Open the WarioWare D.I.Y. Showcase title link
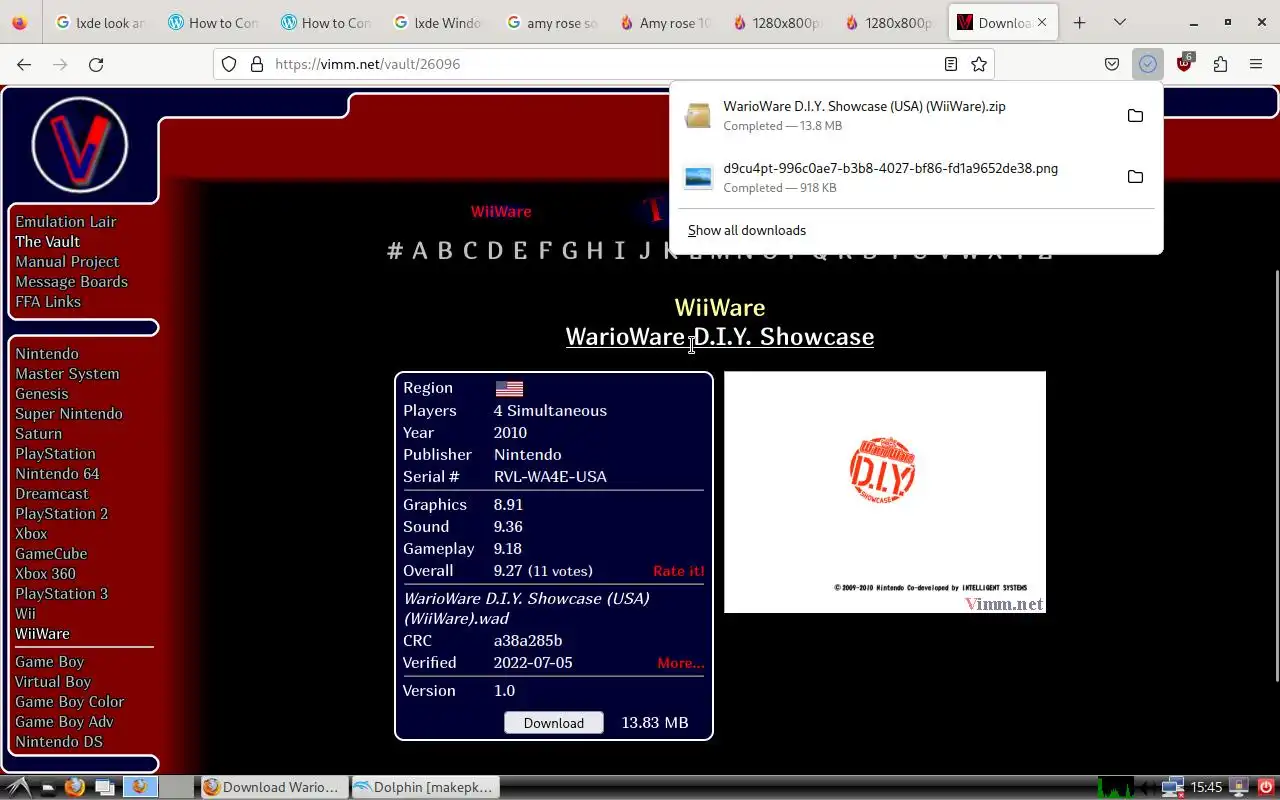The height and width of the screenshot is (800, 1280). click(719, 337)
